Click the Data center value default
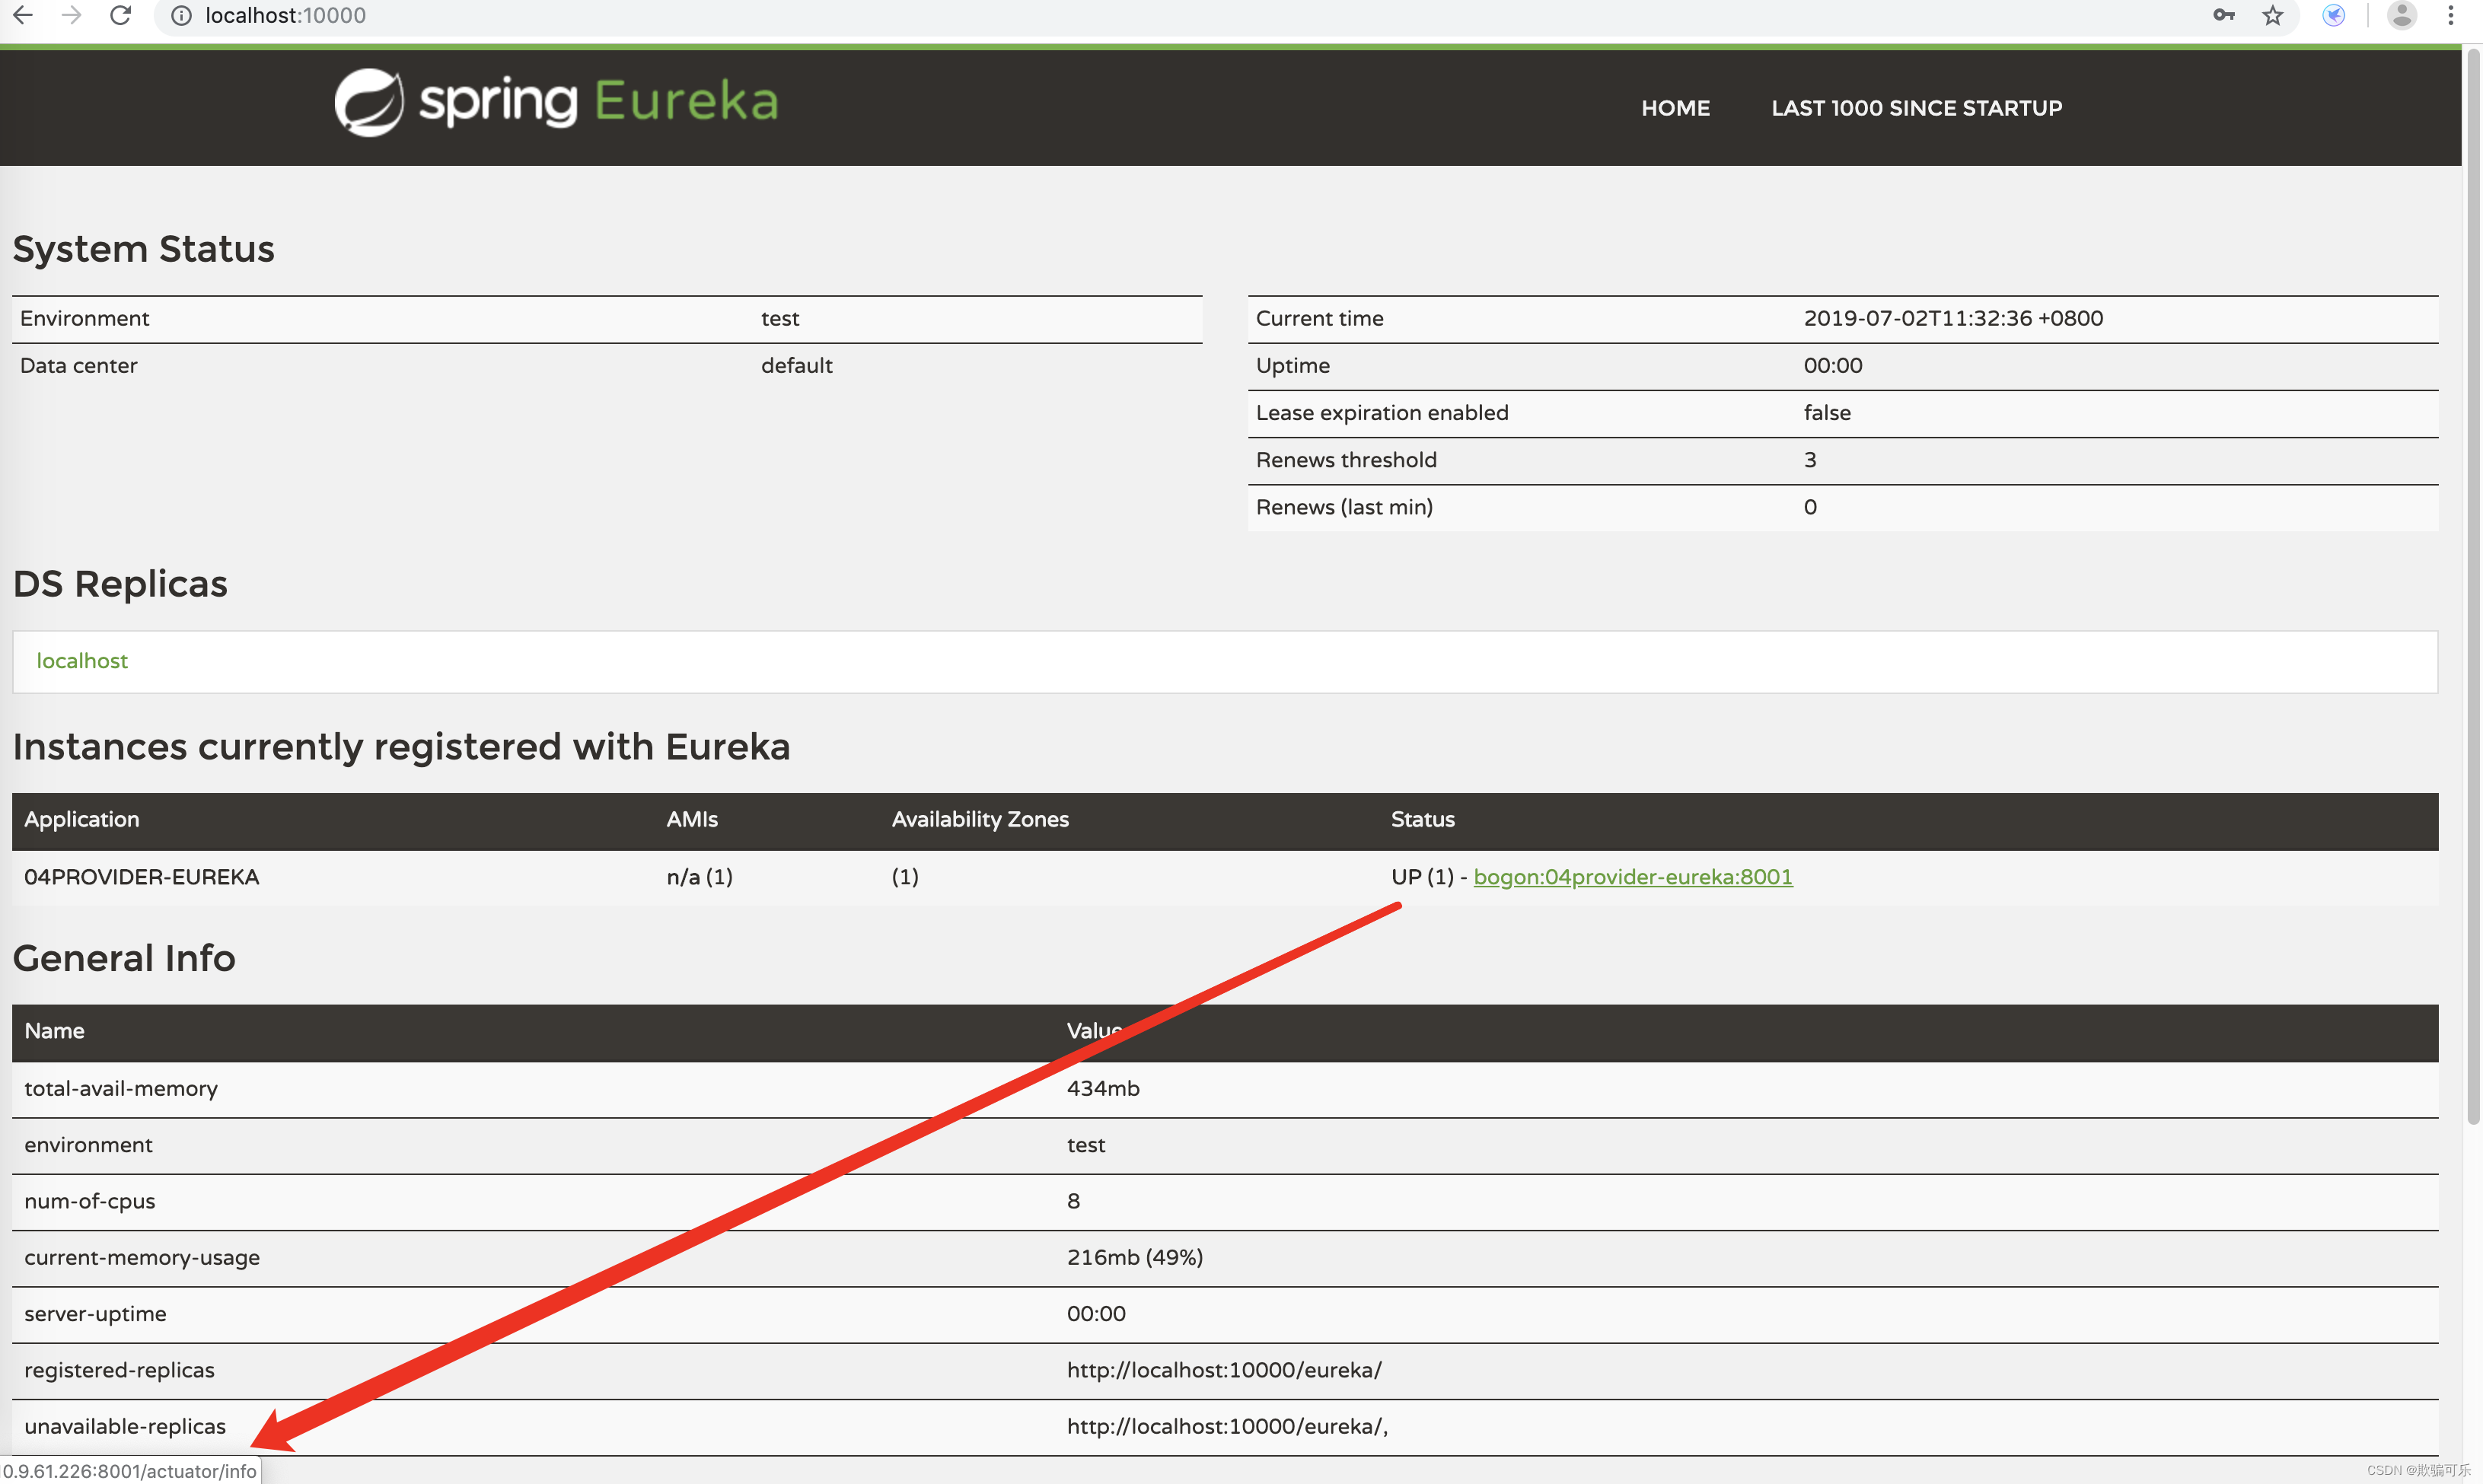2483x1484 pixels. pos(796,365)
